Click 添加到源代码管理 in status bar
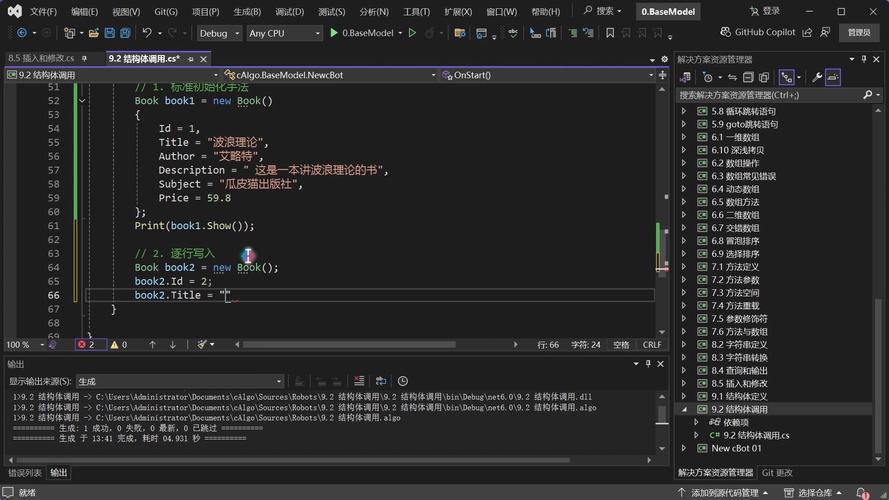 click(x=723, y=493)
